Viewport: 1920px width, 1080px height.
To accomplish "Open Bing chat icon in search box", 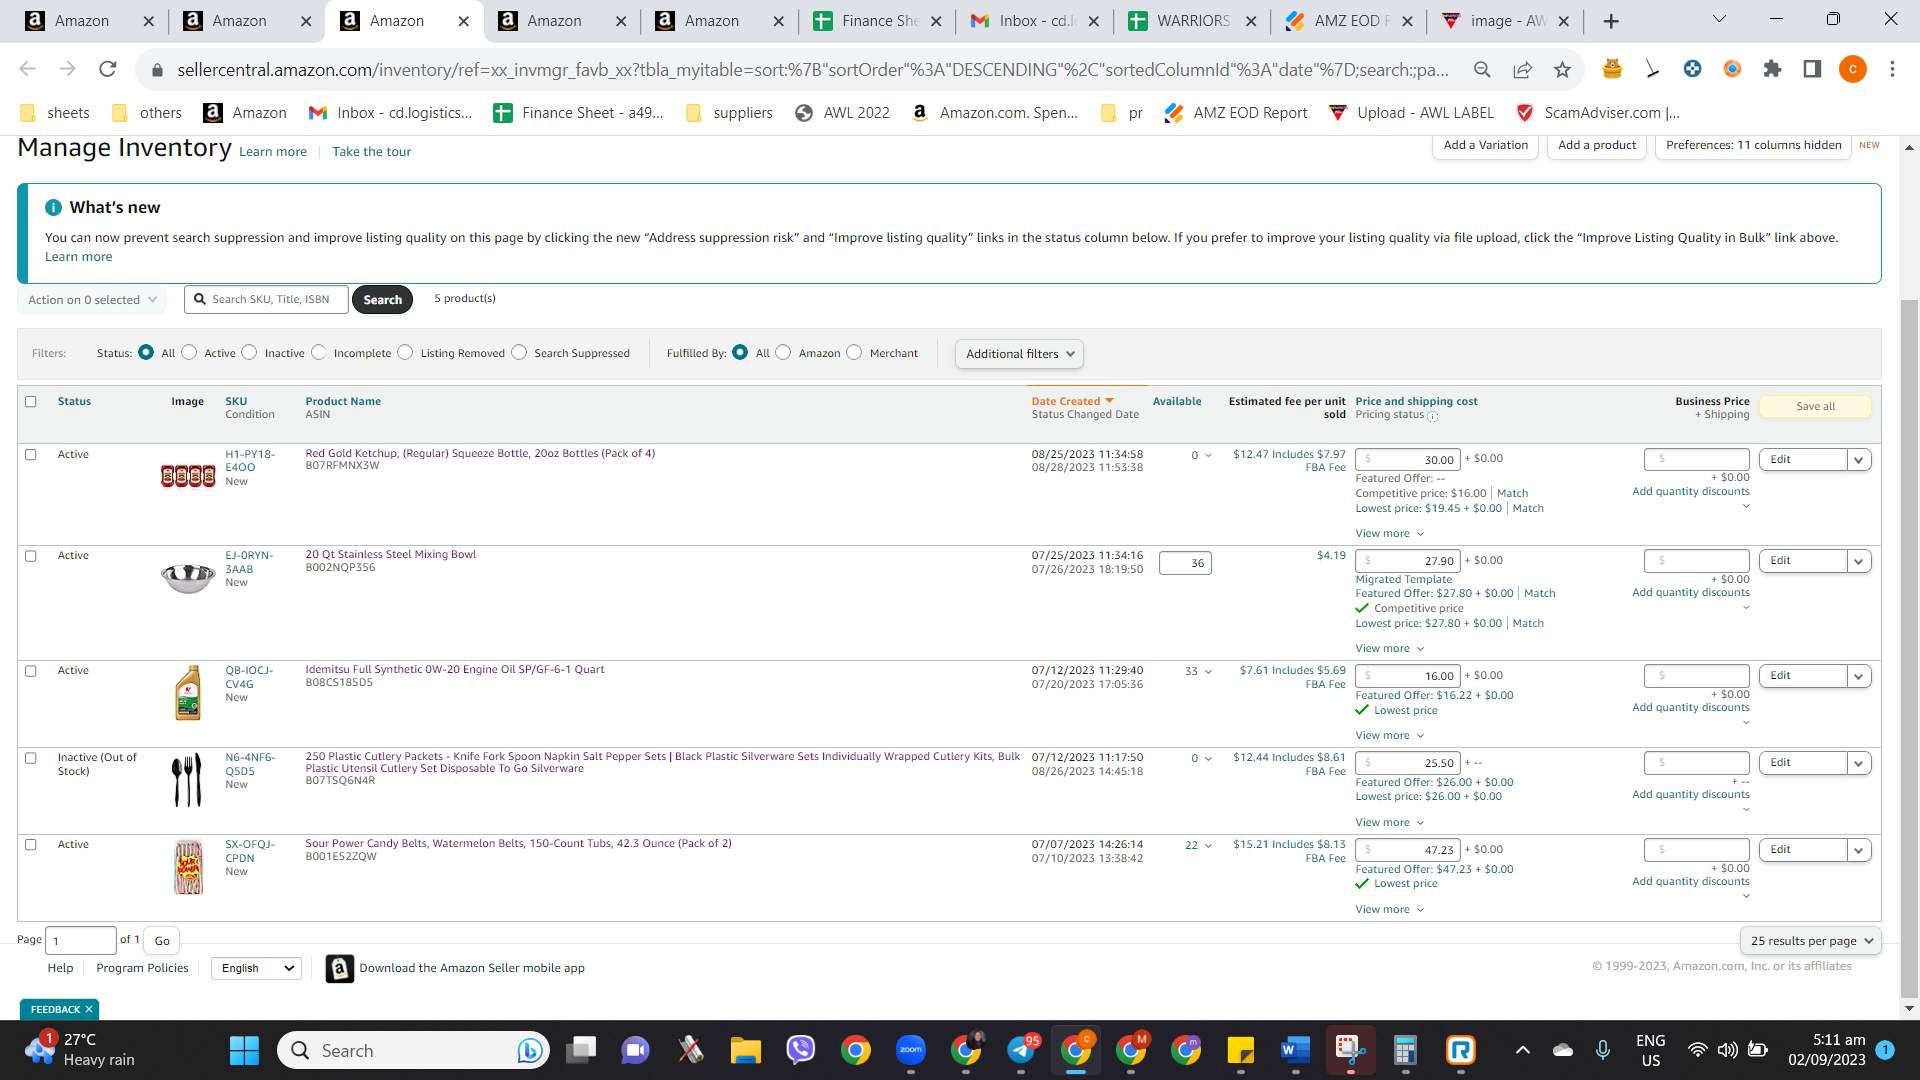I will 530,1050.
